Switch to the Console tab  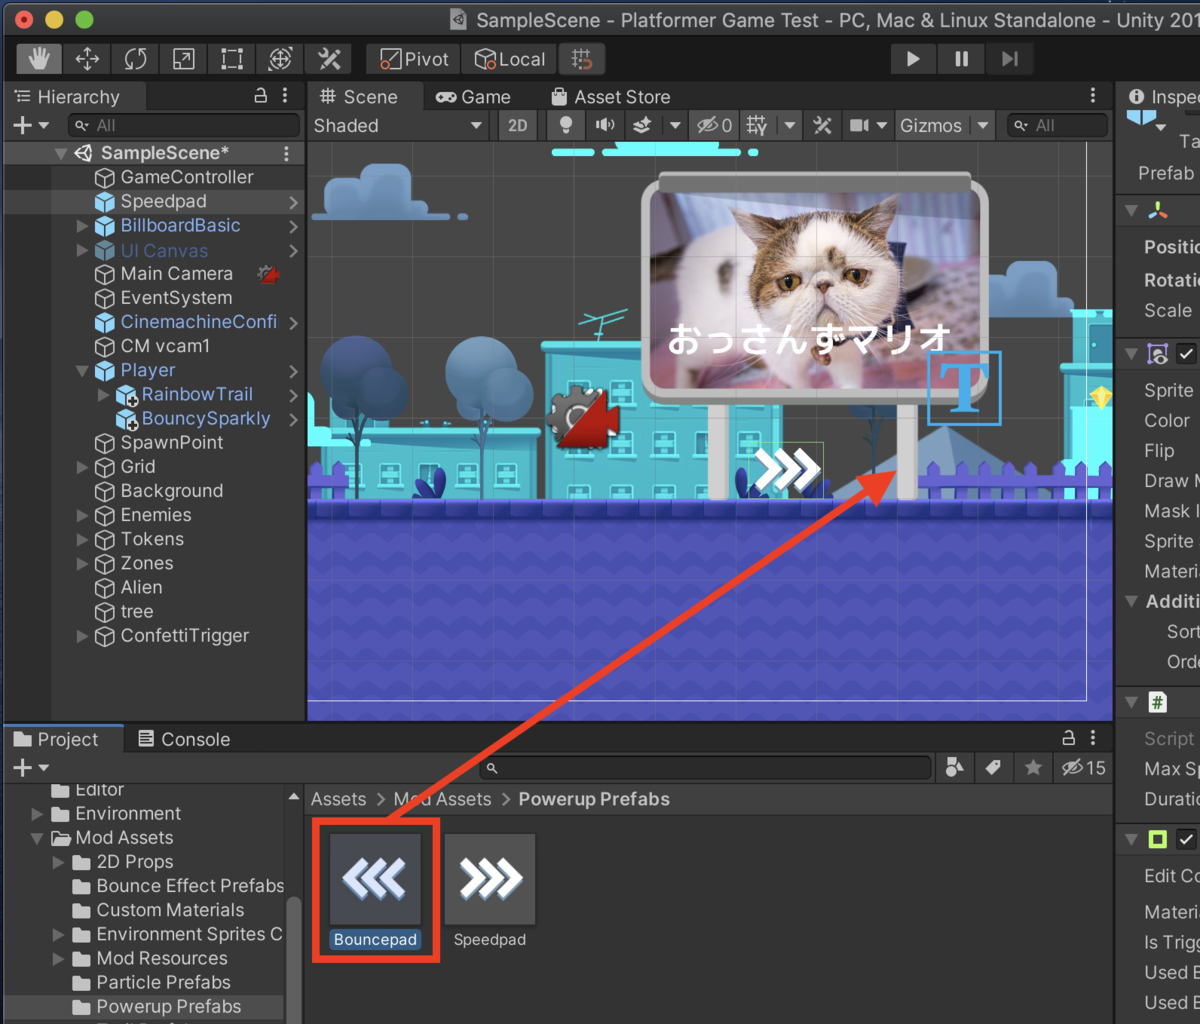183,739
